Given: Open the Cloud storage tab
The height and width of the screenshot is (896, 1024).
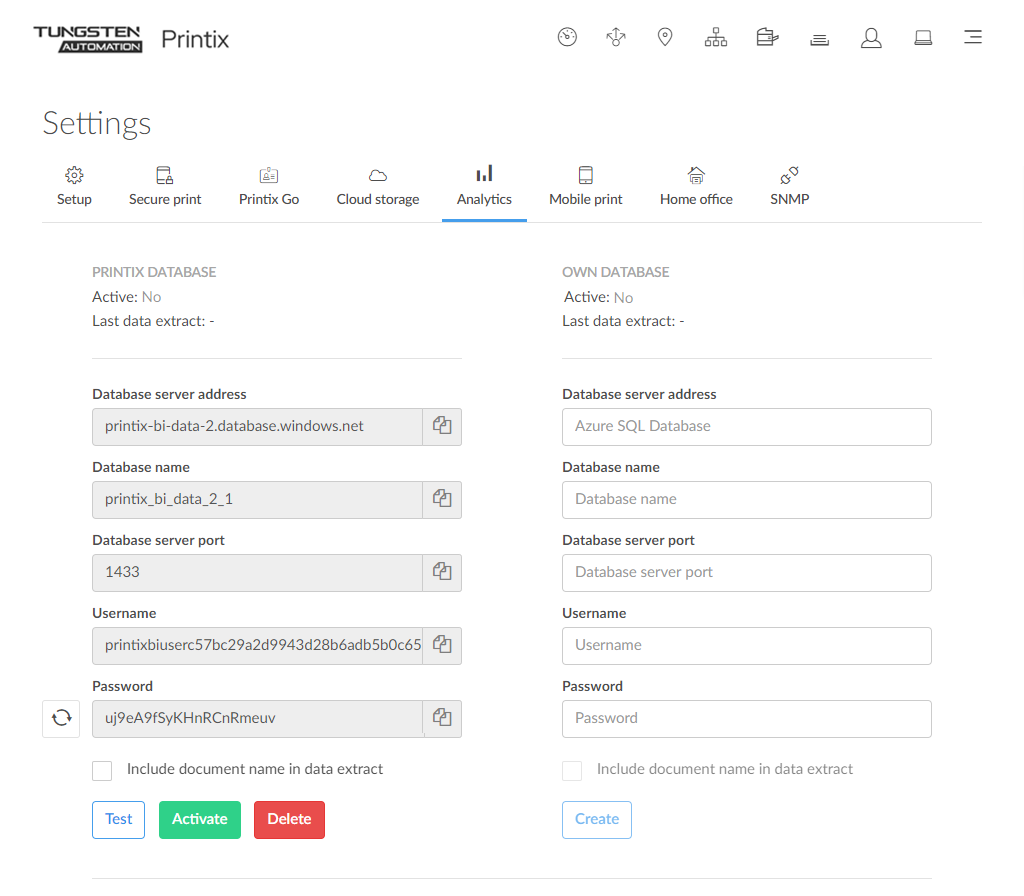Looking at the screenshot, I should point(378,187).
